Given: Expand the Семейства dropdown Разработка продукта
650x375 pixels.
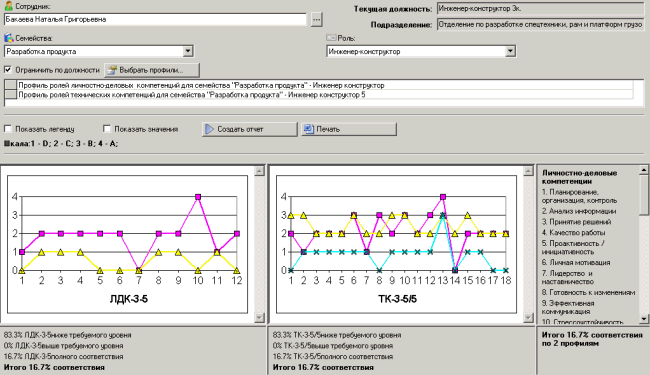Looking at the screenshot, I should [188, 51].
